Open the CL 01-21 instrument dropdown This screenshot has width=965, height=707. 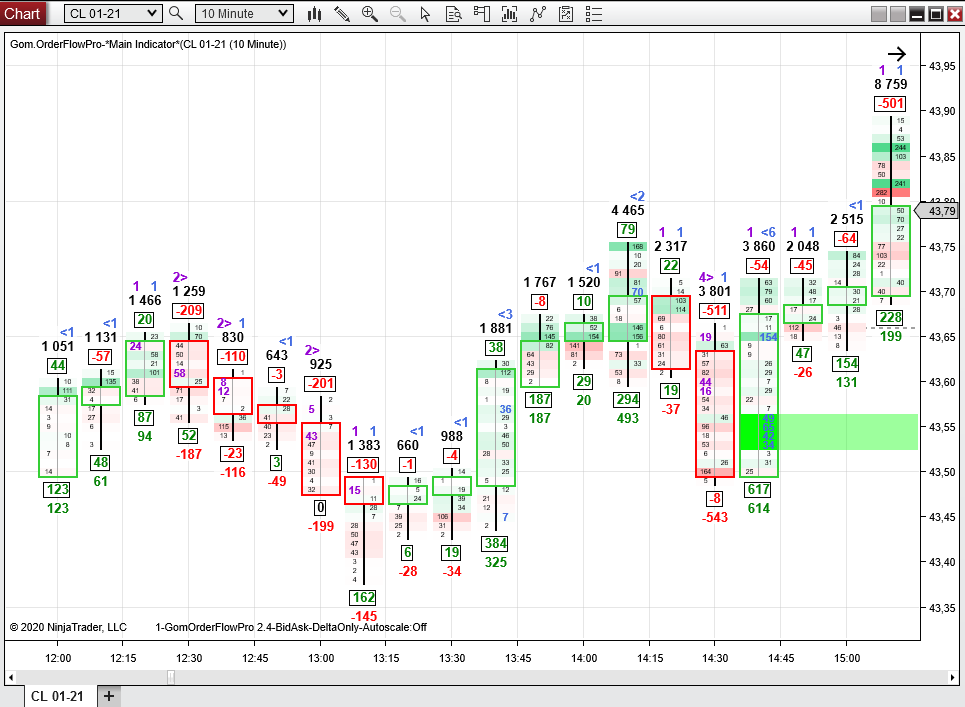click(x=113, y=14)
